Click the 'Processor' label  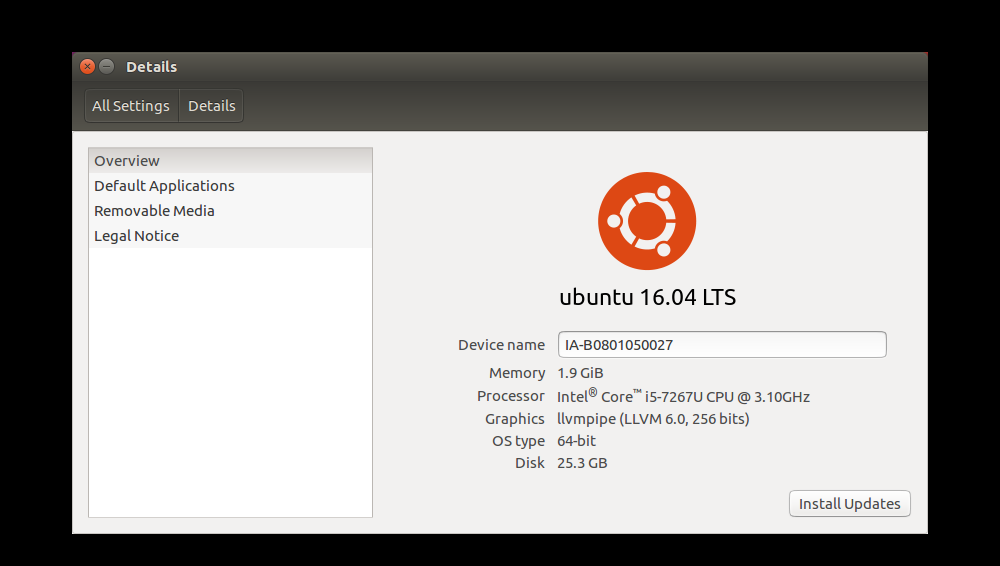(x=511, y=396)
